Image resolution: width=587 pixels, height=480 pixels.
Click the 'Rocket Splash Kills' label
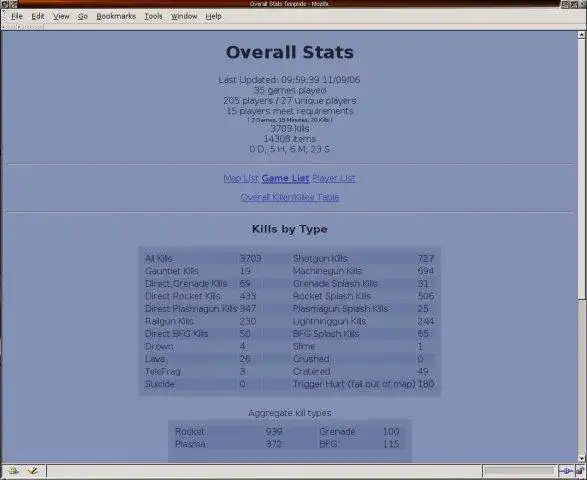point(332,296)
